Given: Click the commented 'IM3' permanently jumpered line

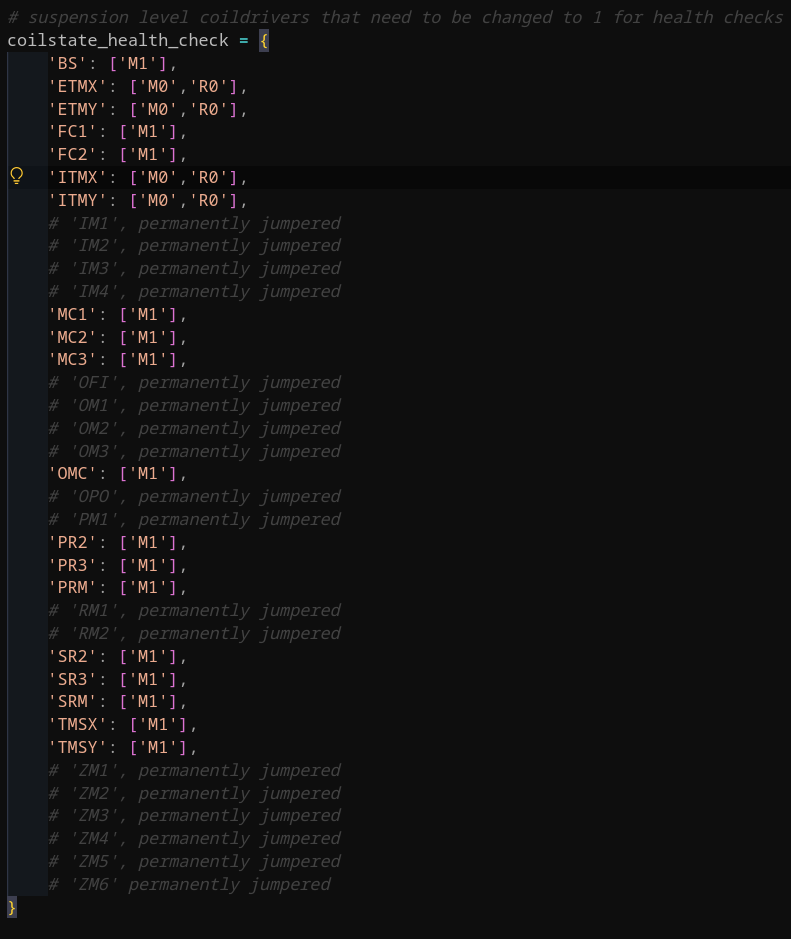Looking at the screenshot, I should tap(195, 269).
